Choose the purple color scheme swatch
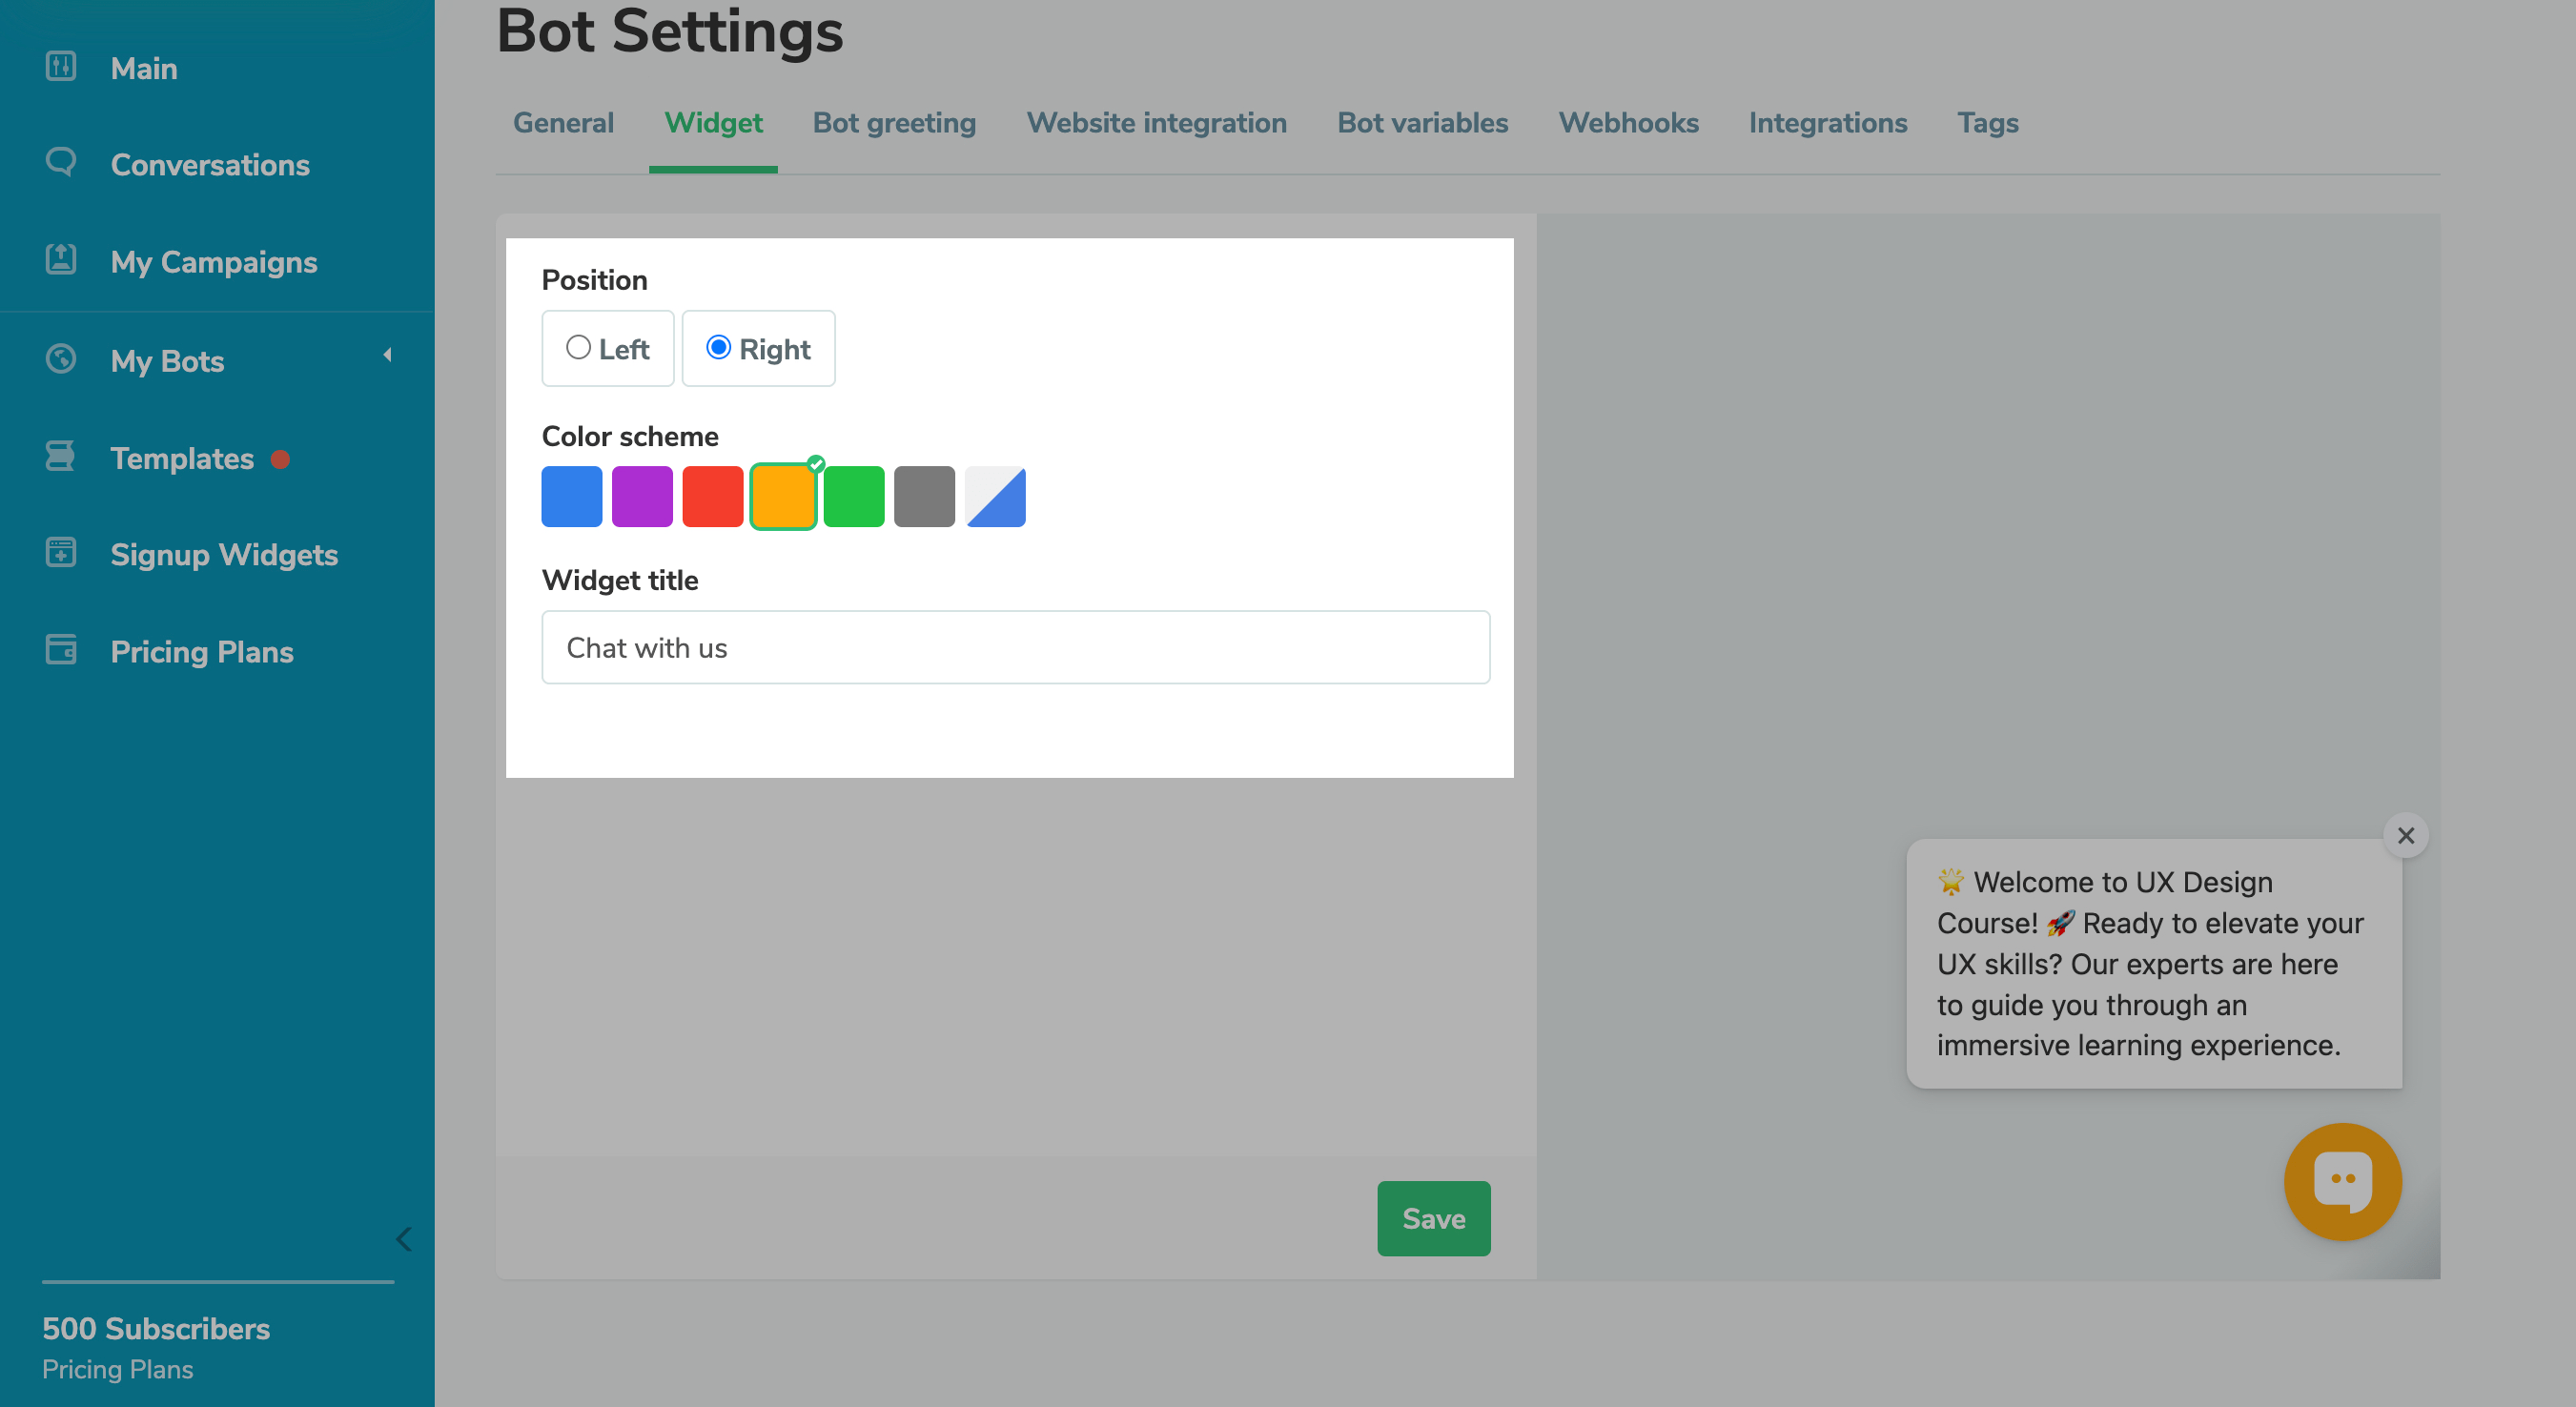This screenshot has width=2576, height=1407. pyautogui.click(x=642, y=496)
